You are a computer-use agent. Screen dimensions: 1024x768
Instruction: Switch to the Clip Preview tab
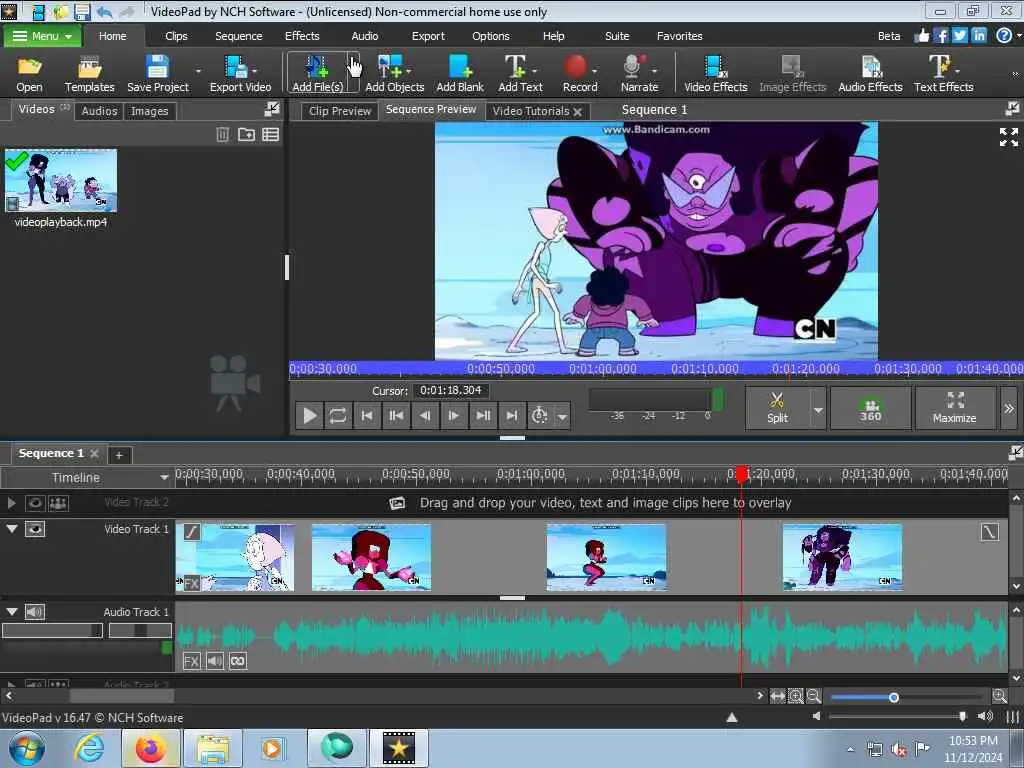[340, 111]
